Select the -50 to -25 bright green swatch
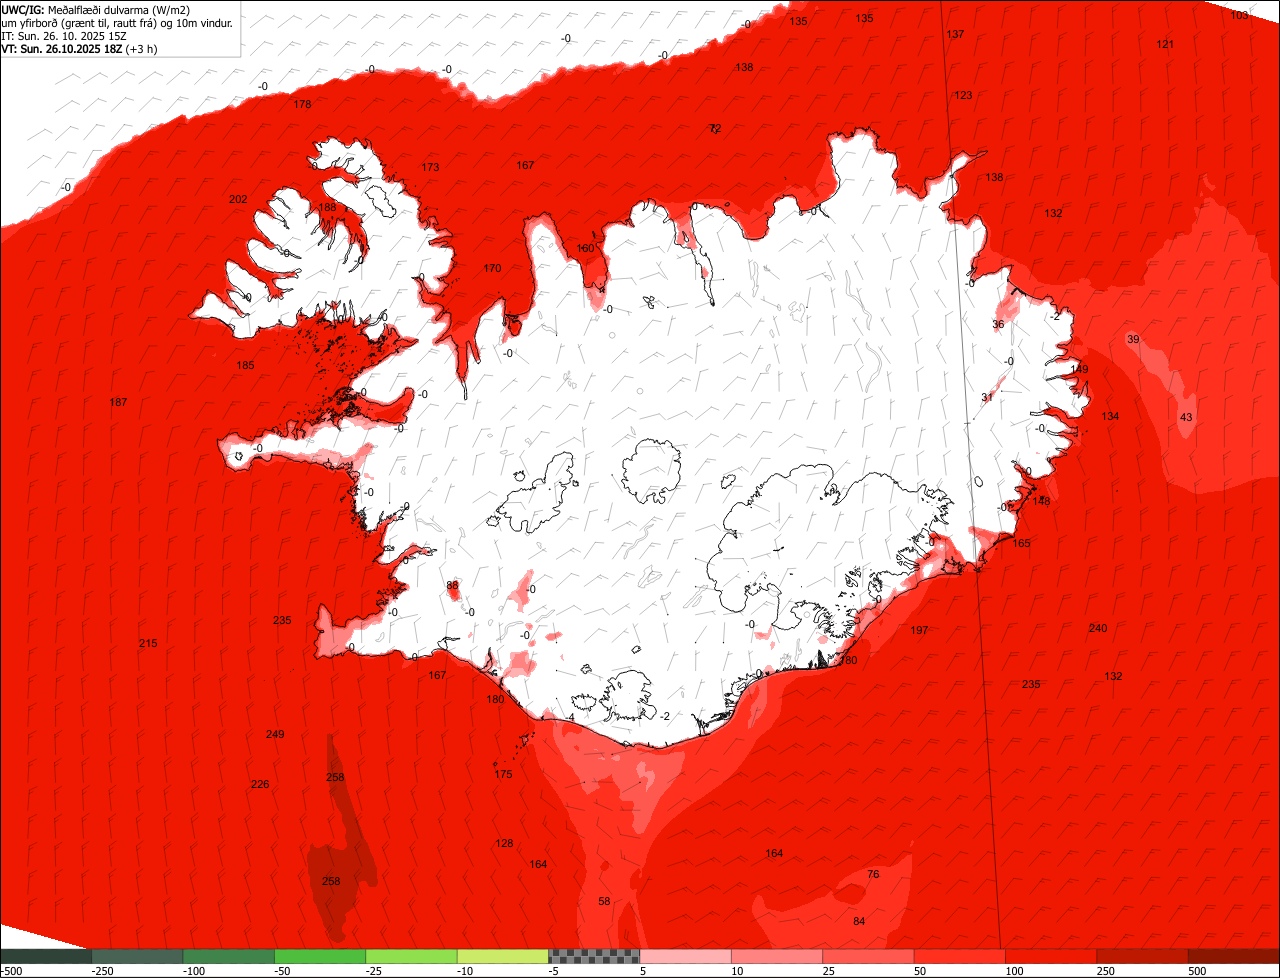Screen dimensions: 1280x978 tap(320, 956)
